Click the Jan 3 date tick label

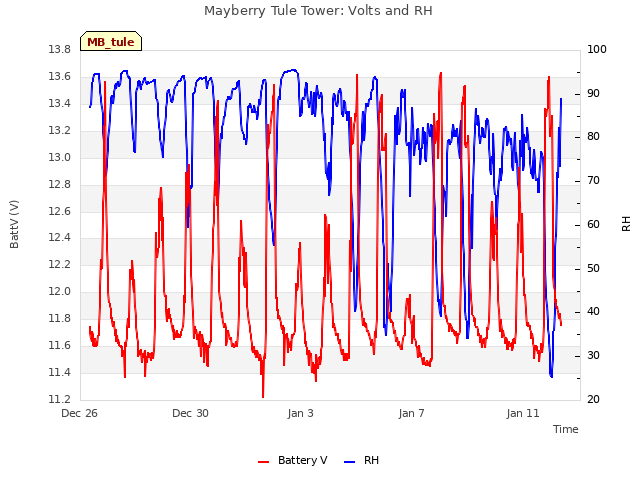pos(300,413)
